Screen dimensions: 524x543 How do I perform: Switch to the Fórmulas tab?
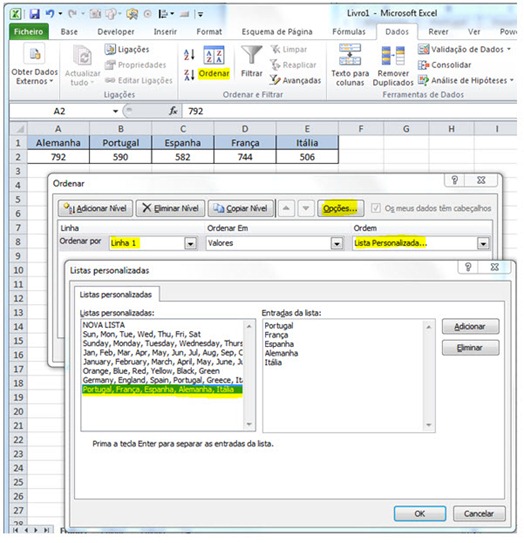[349, 32]
